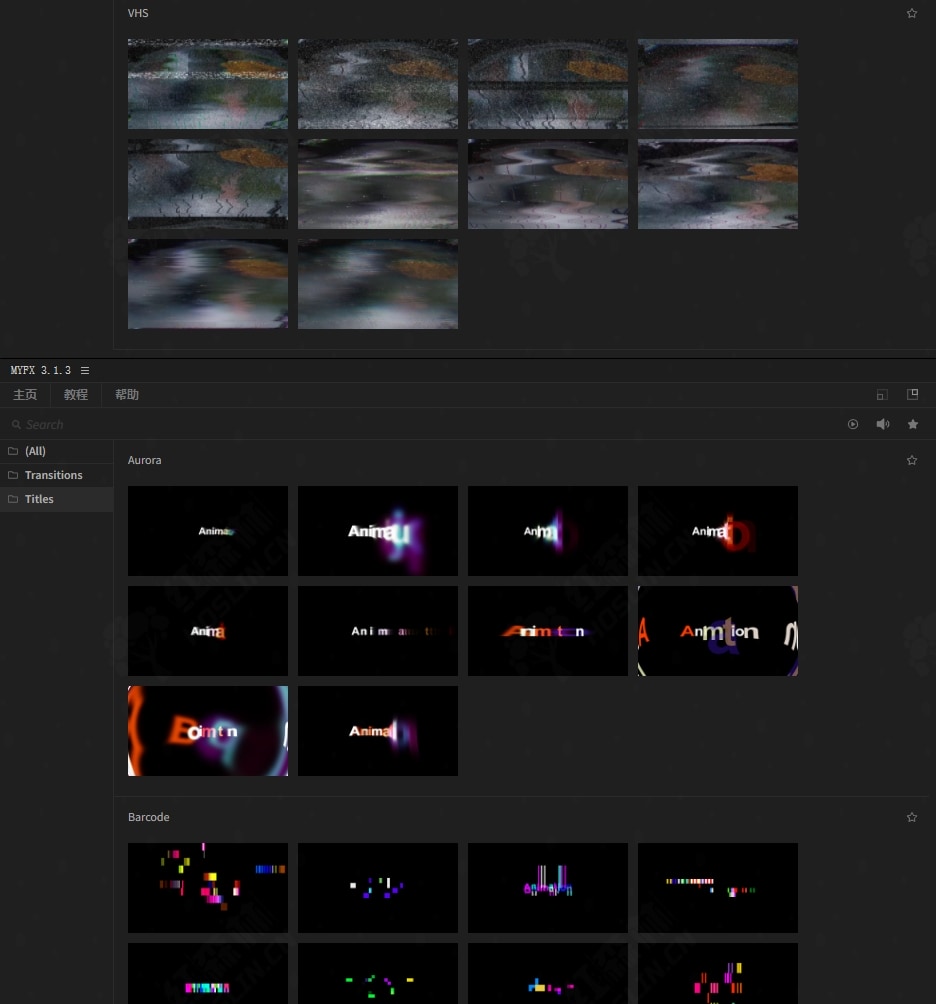Select third Aurora thumbnail in first row
The height and width of the screenshot is (1004, 936).
(x=548, y=531)
